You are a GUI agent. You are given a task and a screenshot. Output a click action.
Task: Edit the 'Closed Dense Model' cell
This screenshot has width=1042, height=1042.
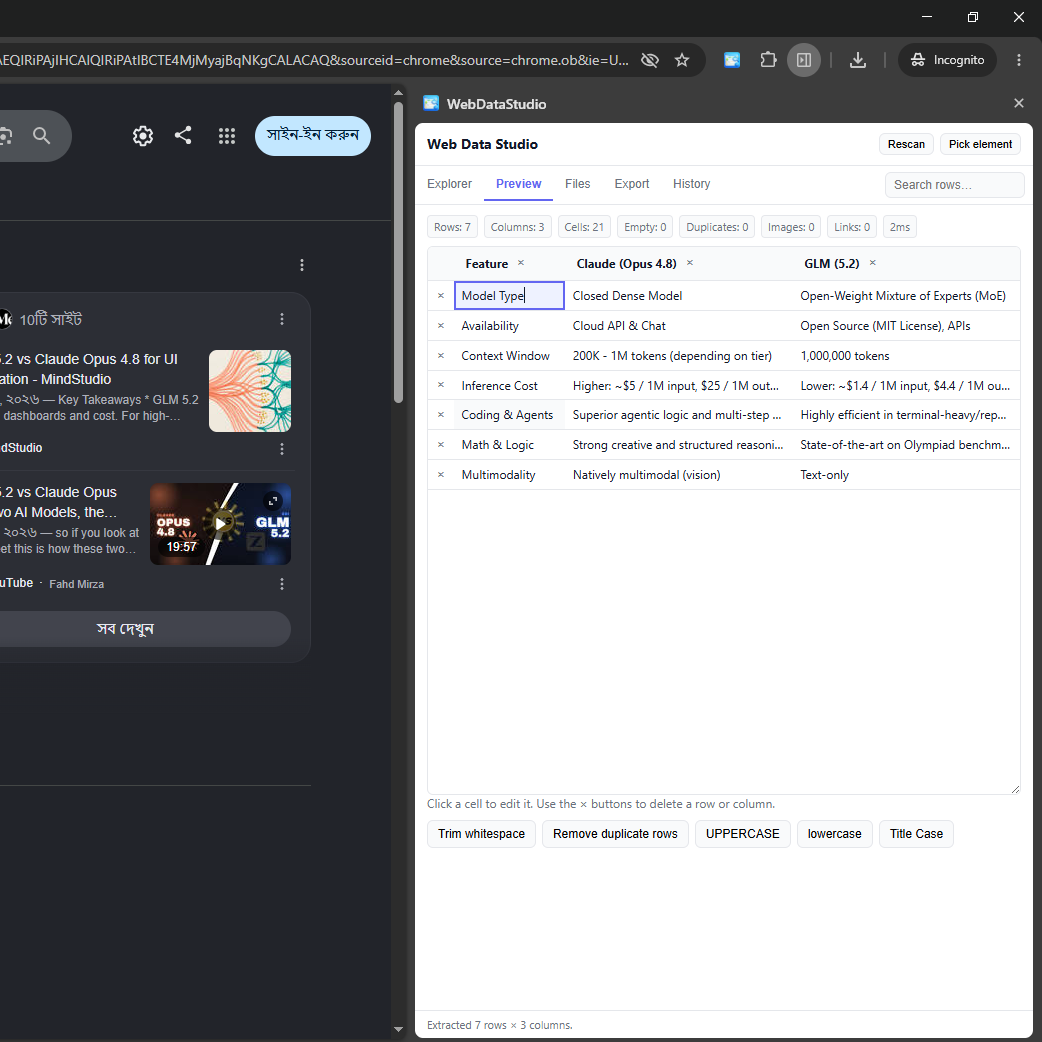[678, 296]
